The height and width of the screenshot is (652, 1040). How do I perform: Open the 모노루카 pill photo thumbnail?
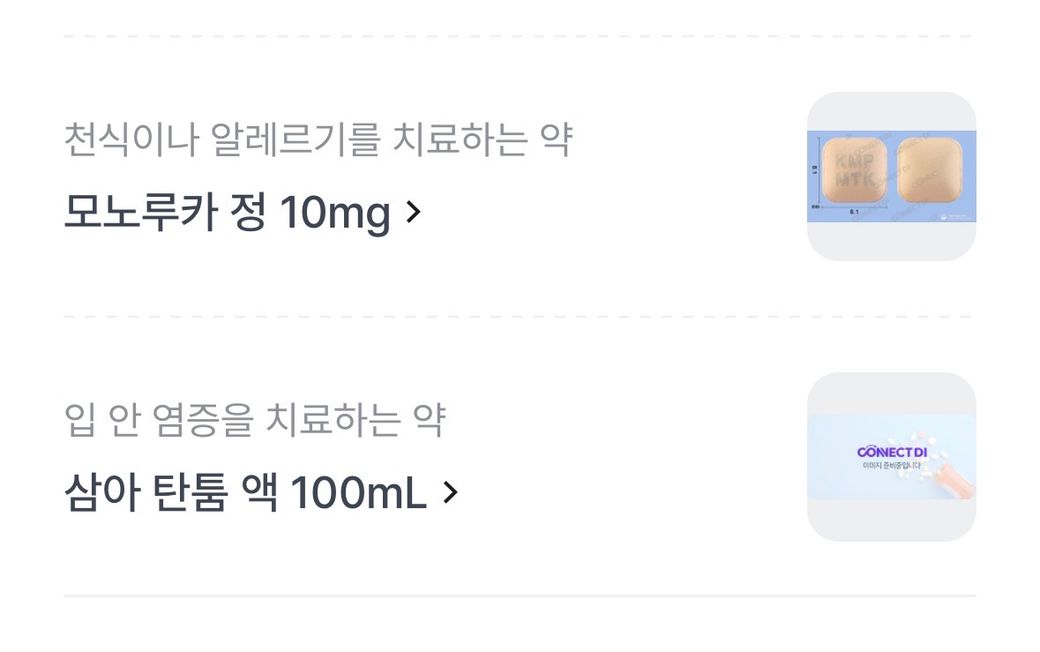(891, 176)
